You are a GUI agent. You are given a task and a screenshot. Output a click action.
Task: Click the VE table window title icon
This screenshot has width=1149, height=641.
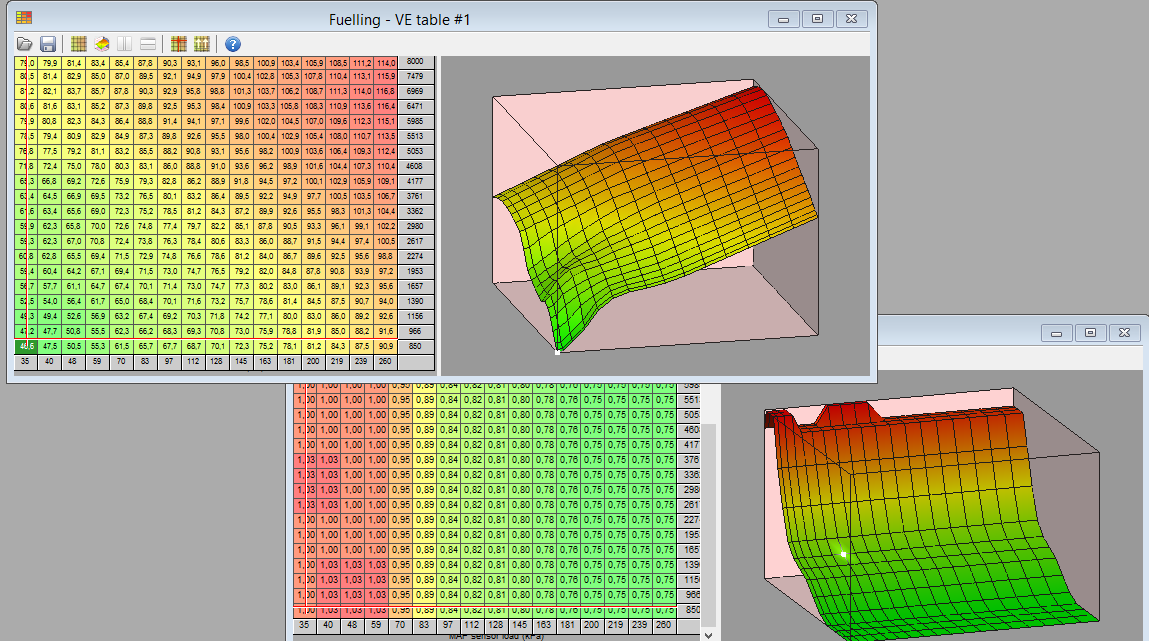pyautogui.click(x=24, y=18)
